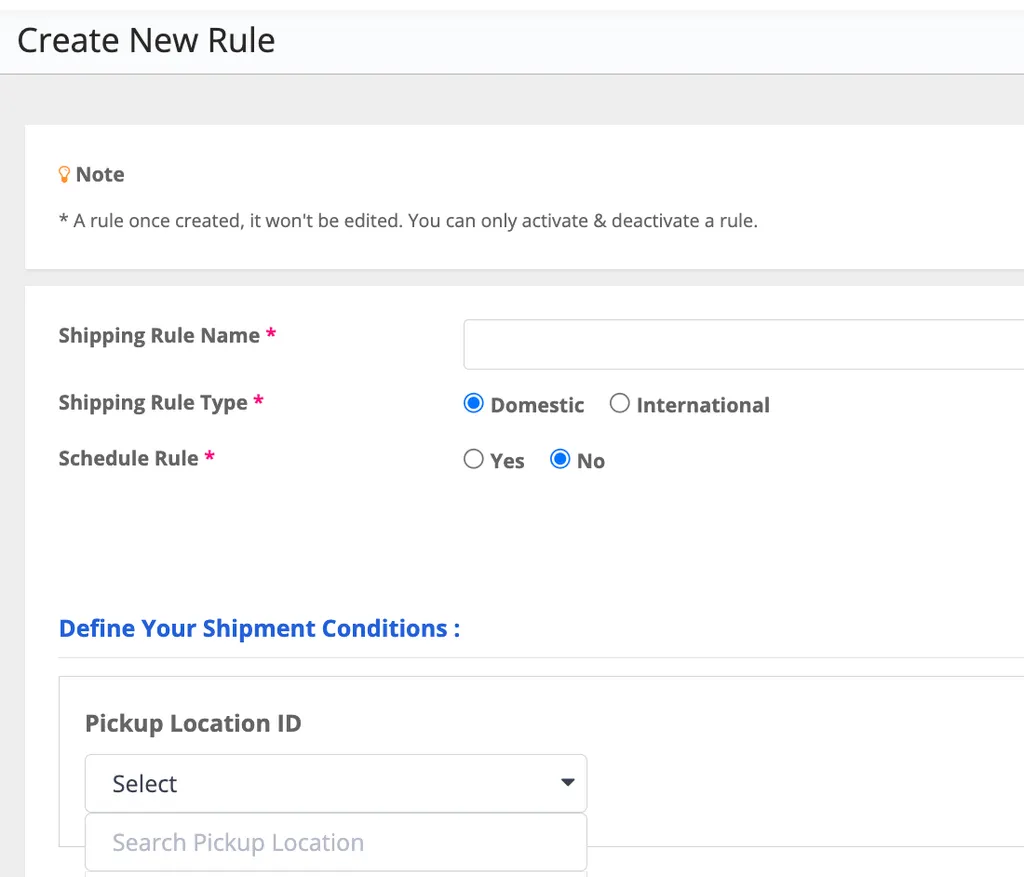Viewport: 1024px width, 877px height.
Task: Click the dropdown caret arrow beside Select
Action: (x=567, y=783)
